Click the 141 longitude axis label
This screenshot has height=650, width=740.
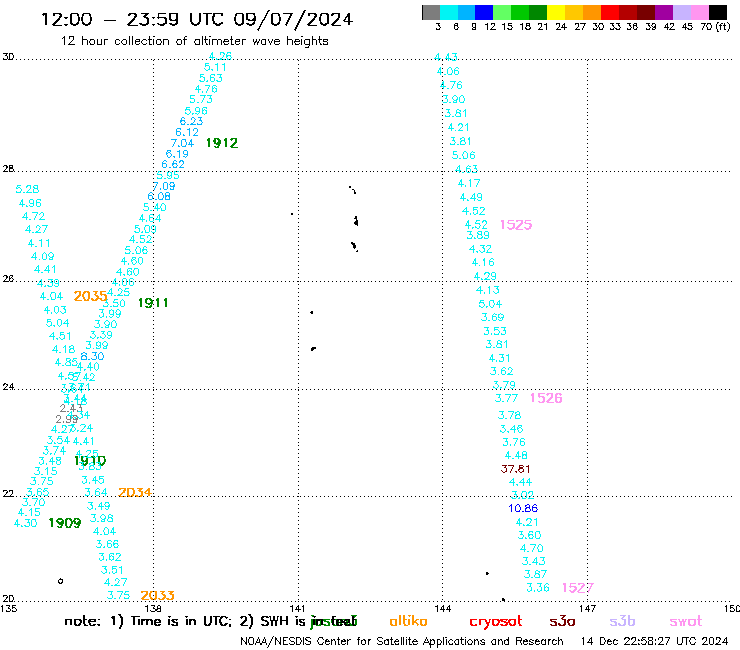point(297,608)
